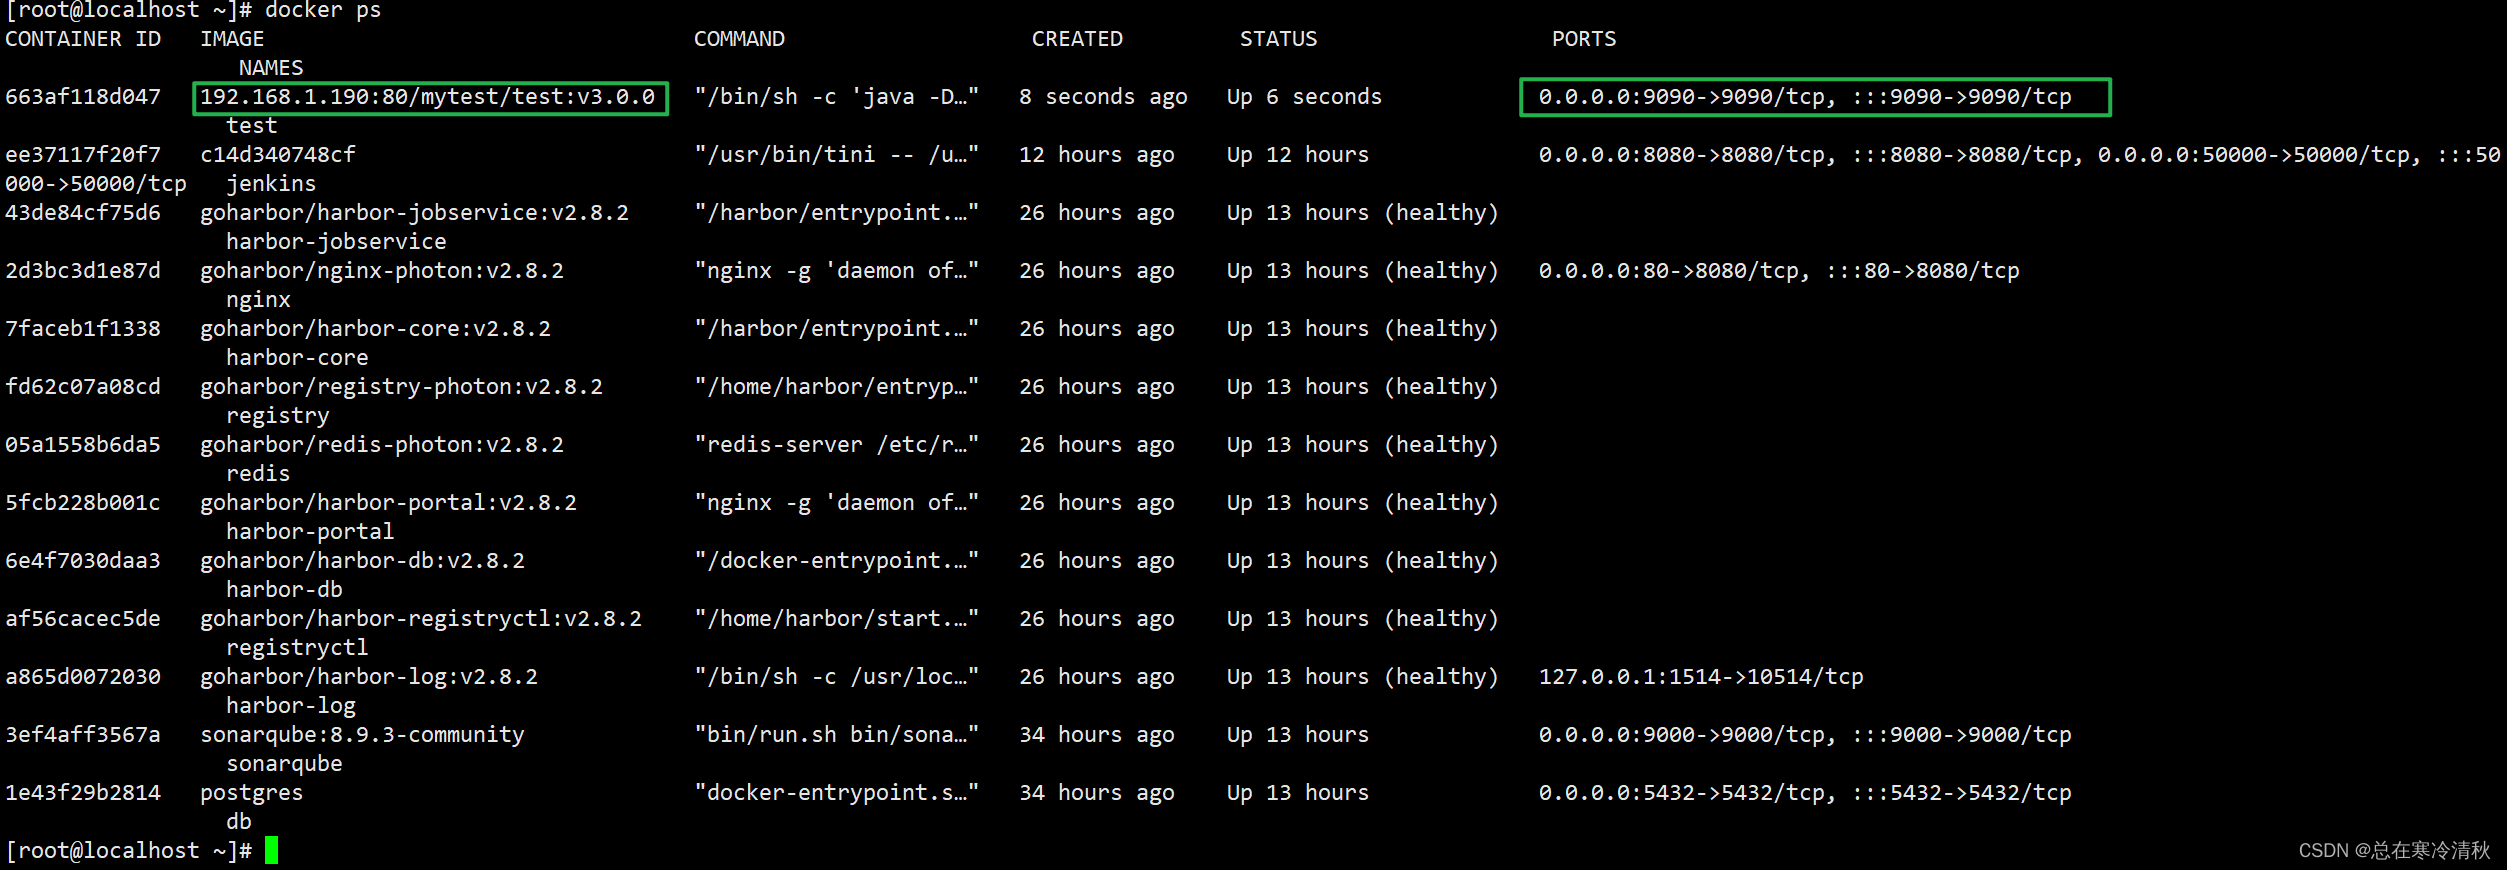Click the COMMAND column header
Image resolution: width=2507 pixels, height=870 pixels.
740,39
